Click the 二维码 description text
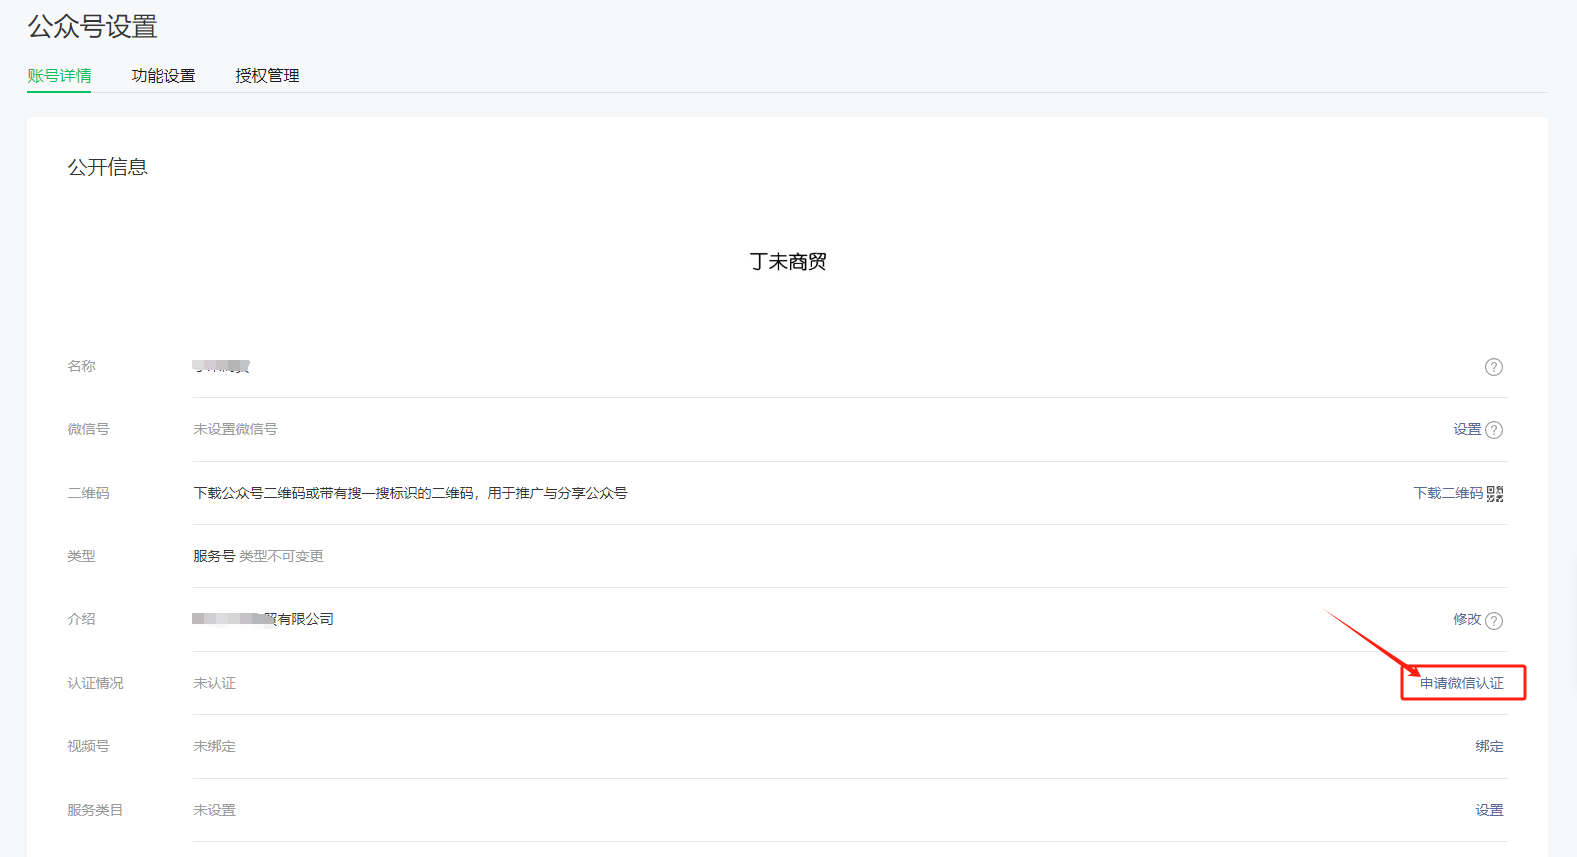 410,493
